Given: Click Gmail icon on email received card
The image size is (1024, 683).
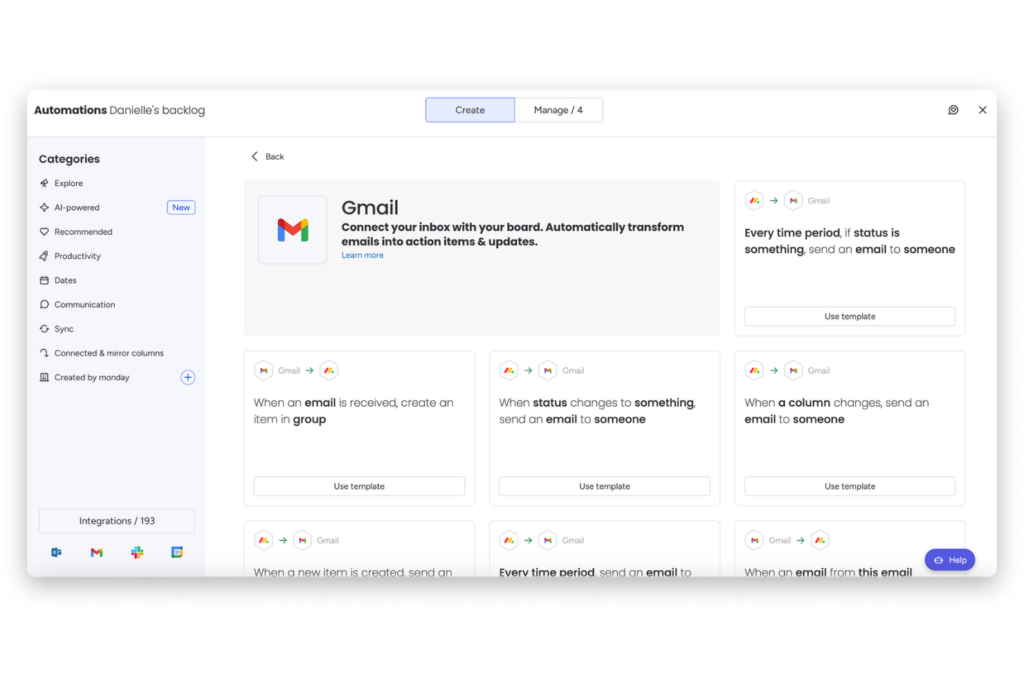Looking at the screenshot, I should point(264,371).
